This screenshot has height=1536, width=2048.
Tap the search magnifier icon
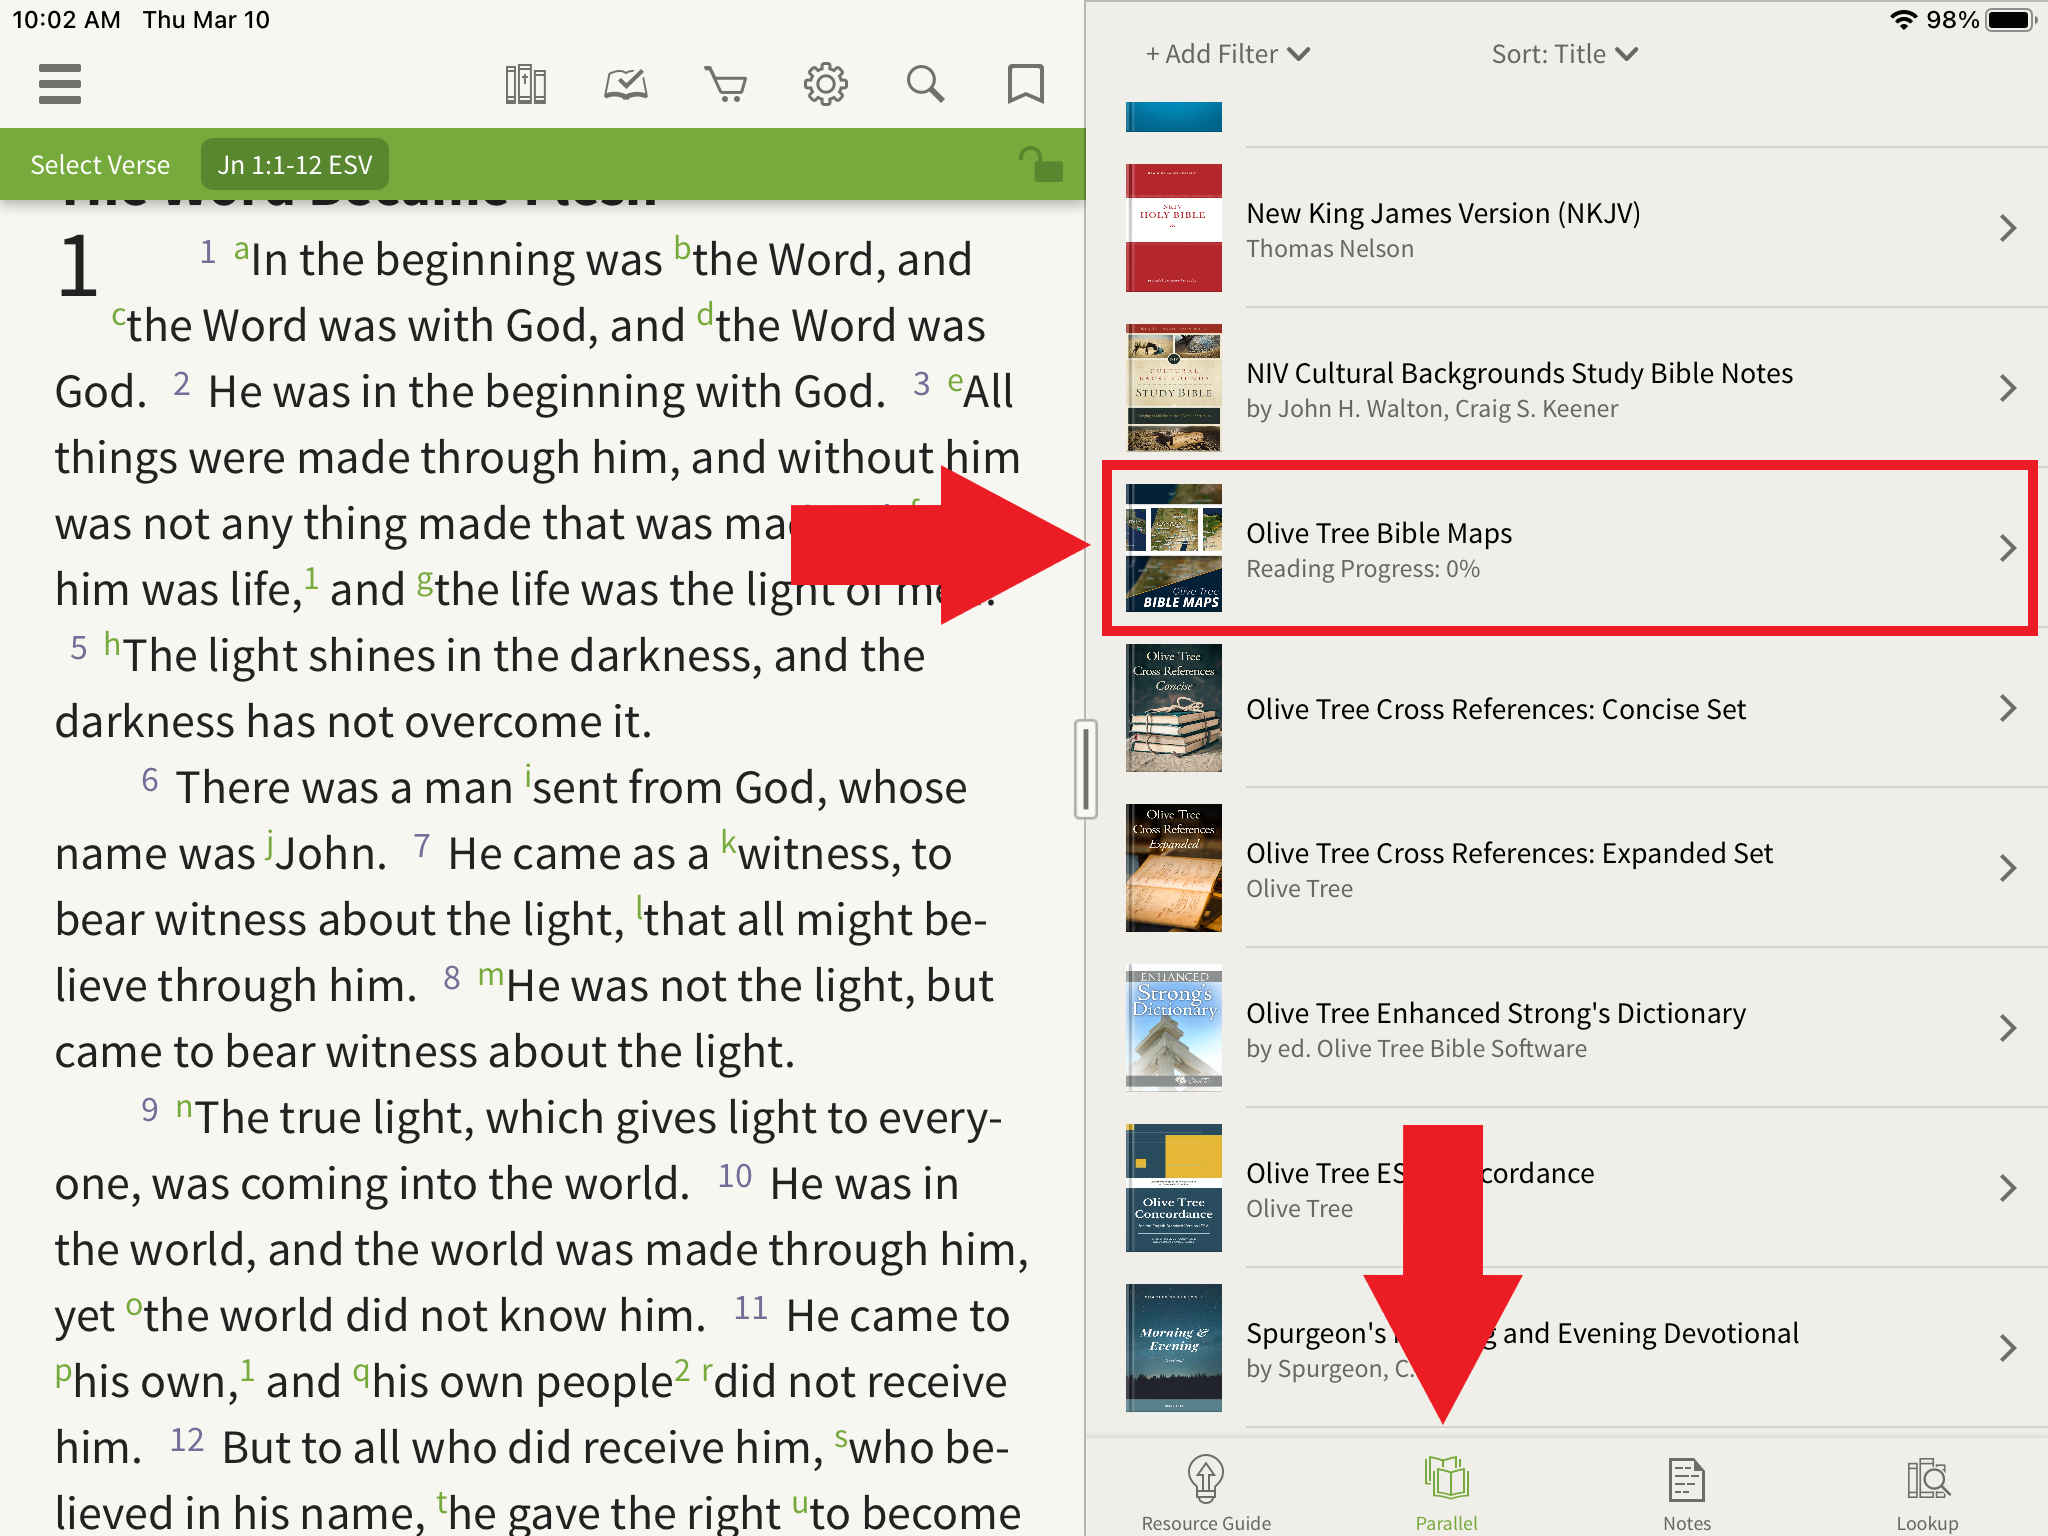tap(926, 85)
